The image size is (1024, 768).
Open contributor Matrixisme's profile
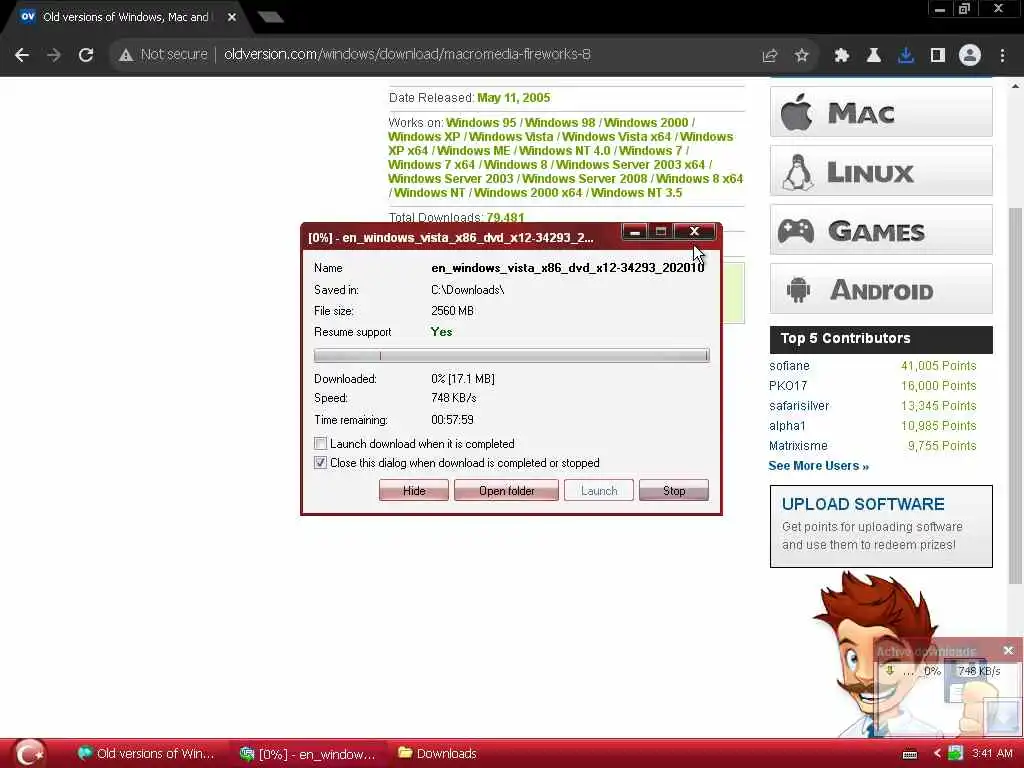[x=798, y=446]
